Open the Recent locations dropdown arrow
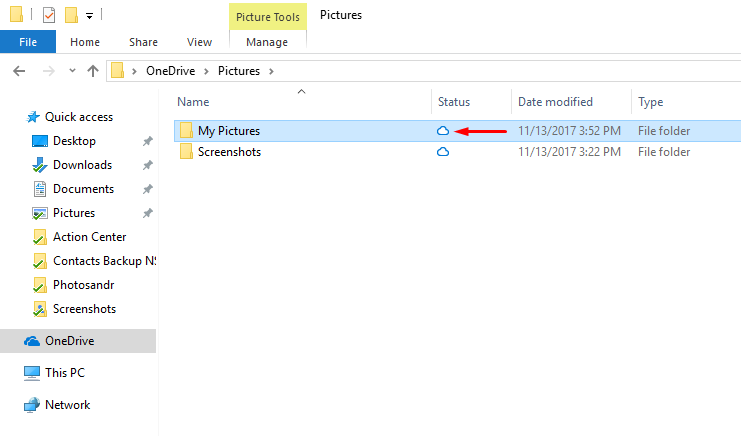The width and height of the screenshot is (741, 436). [x=72, y=71]
